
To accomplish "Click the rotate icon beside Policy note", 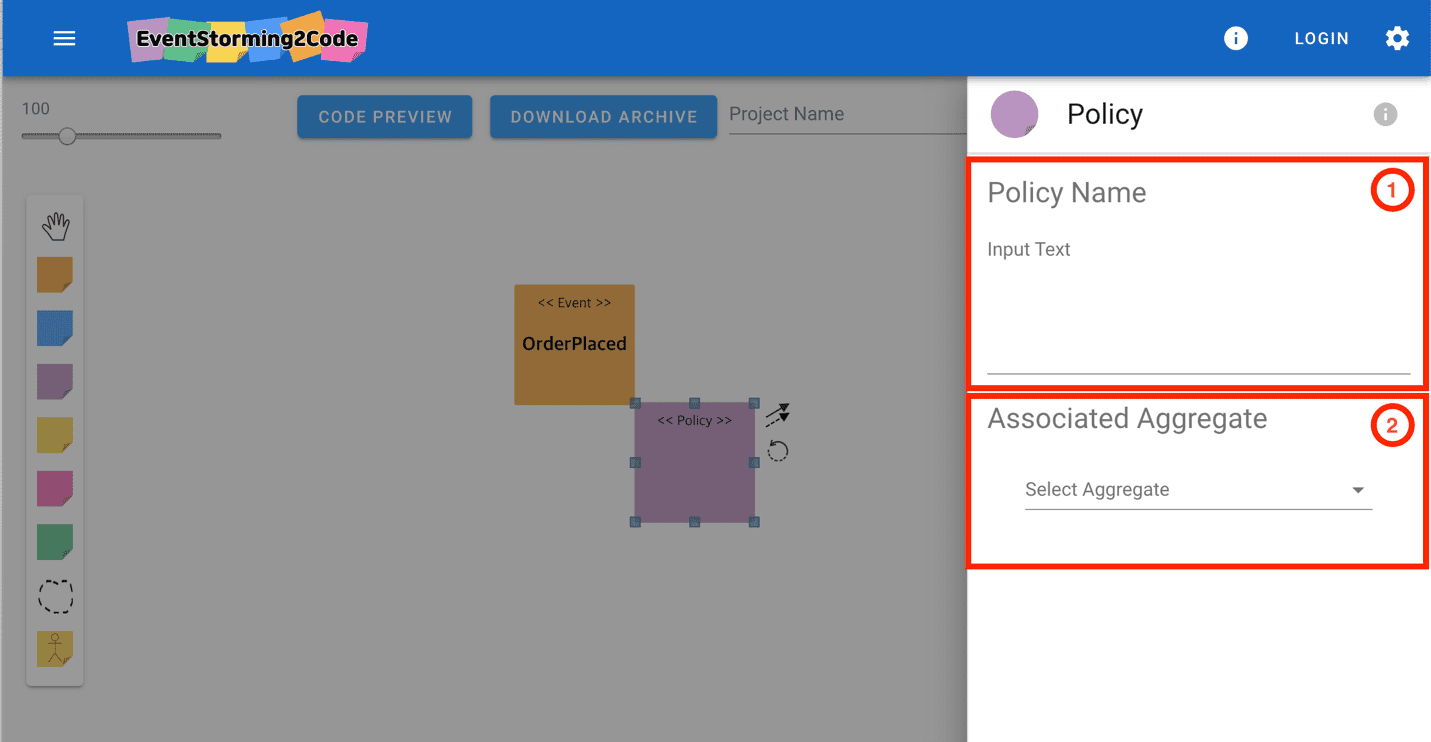I will (778, 451).
